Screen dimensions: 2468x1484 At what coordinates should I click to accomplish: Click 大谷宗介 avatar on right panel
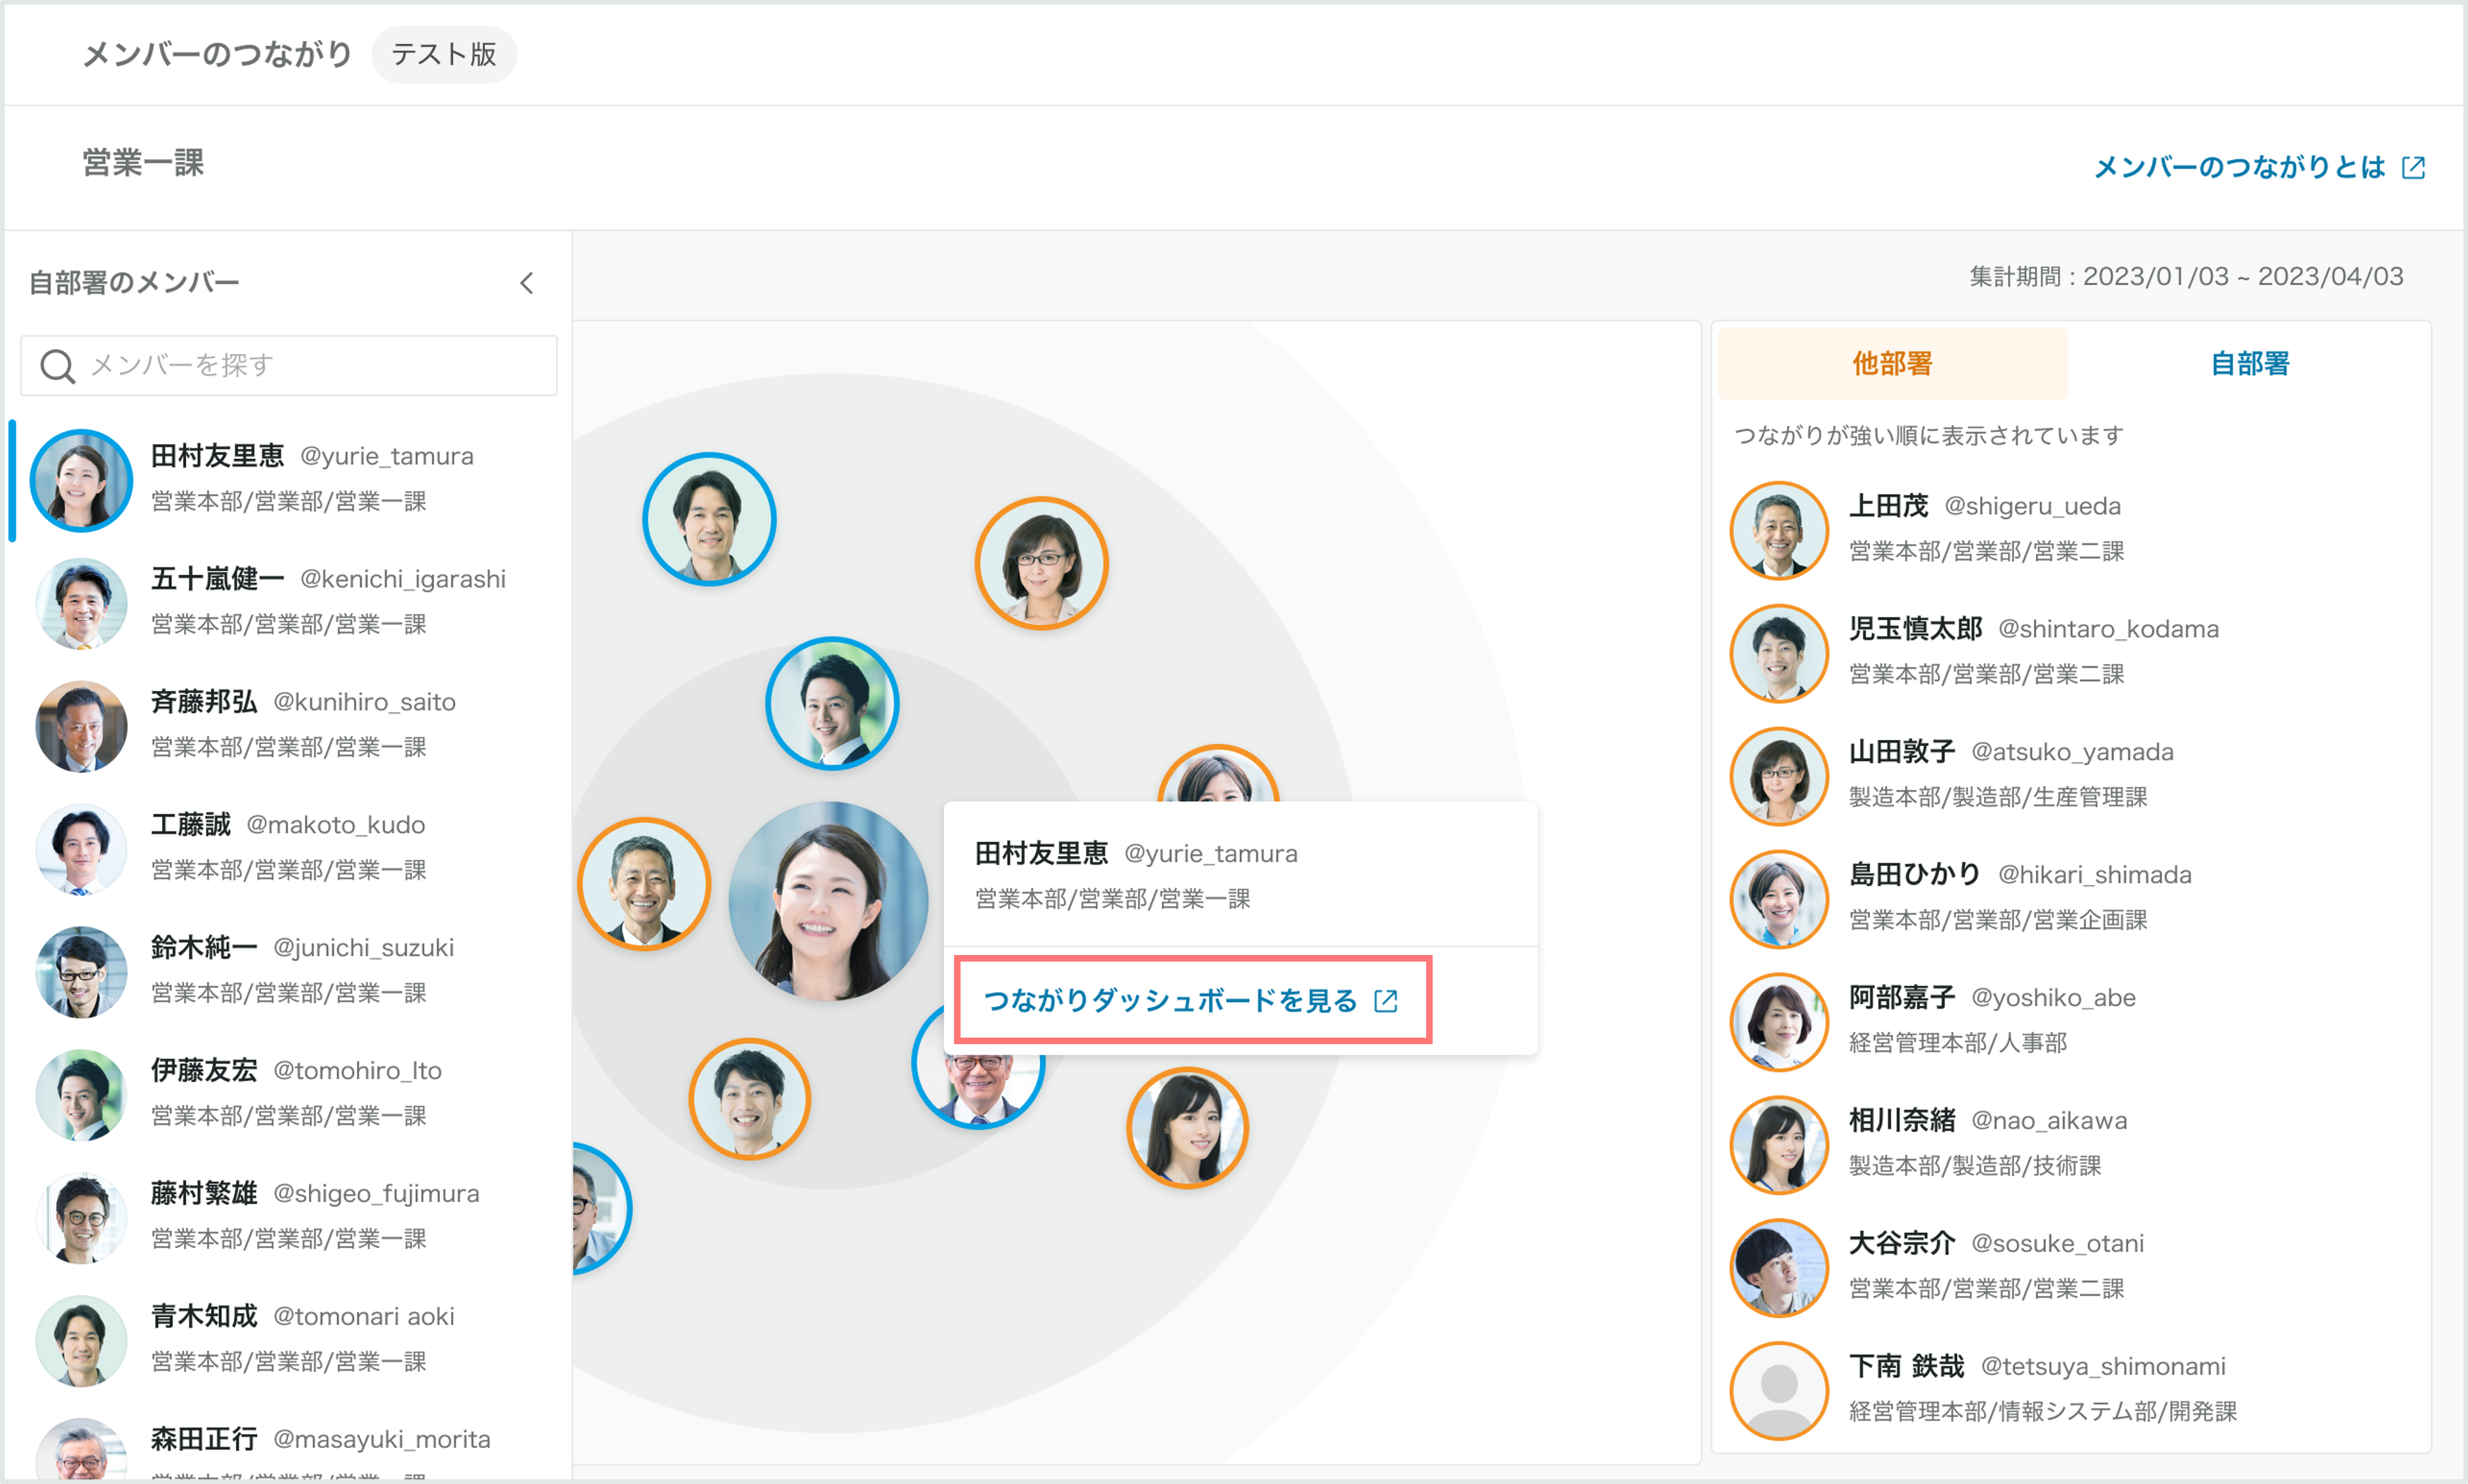coord(1779,1269)
